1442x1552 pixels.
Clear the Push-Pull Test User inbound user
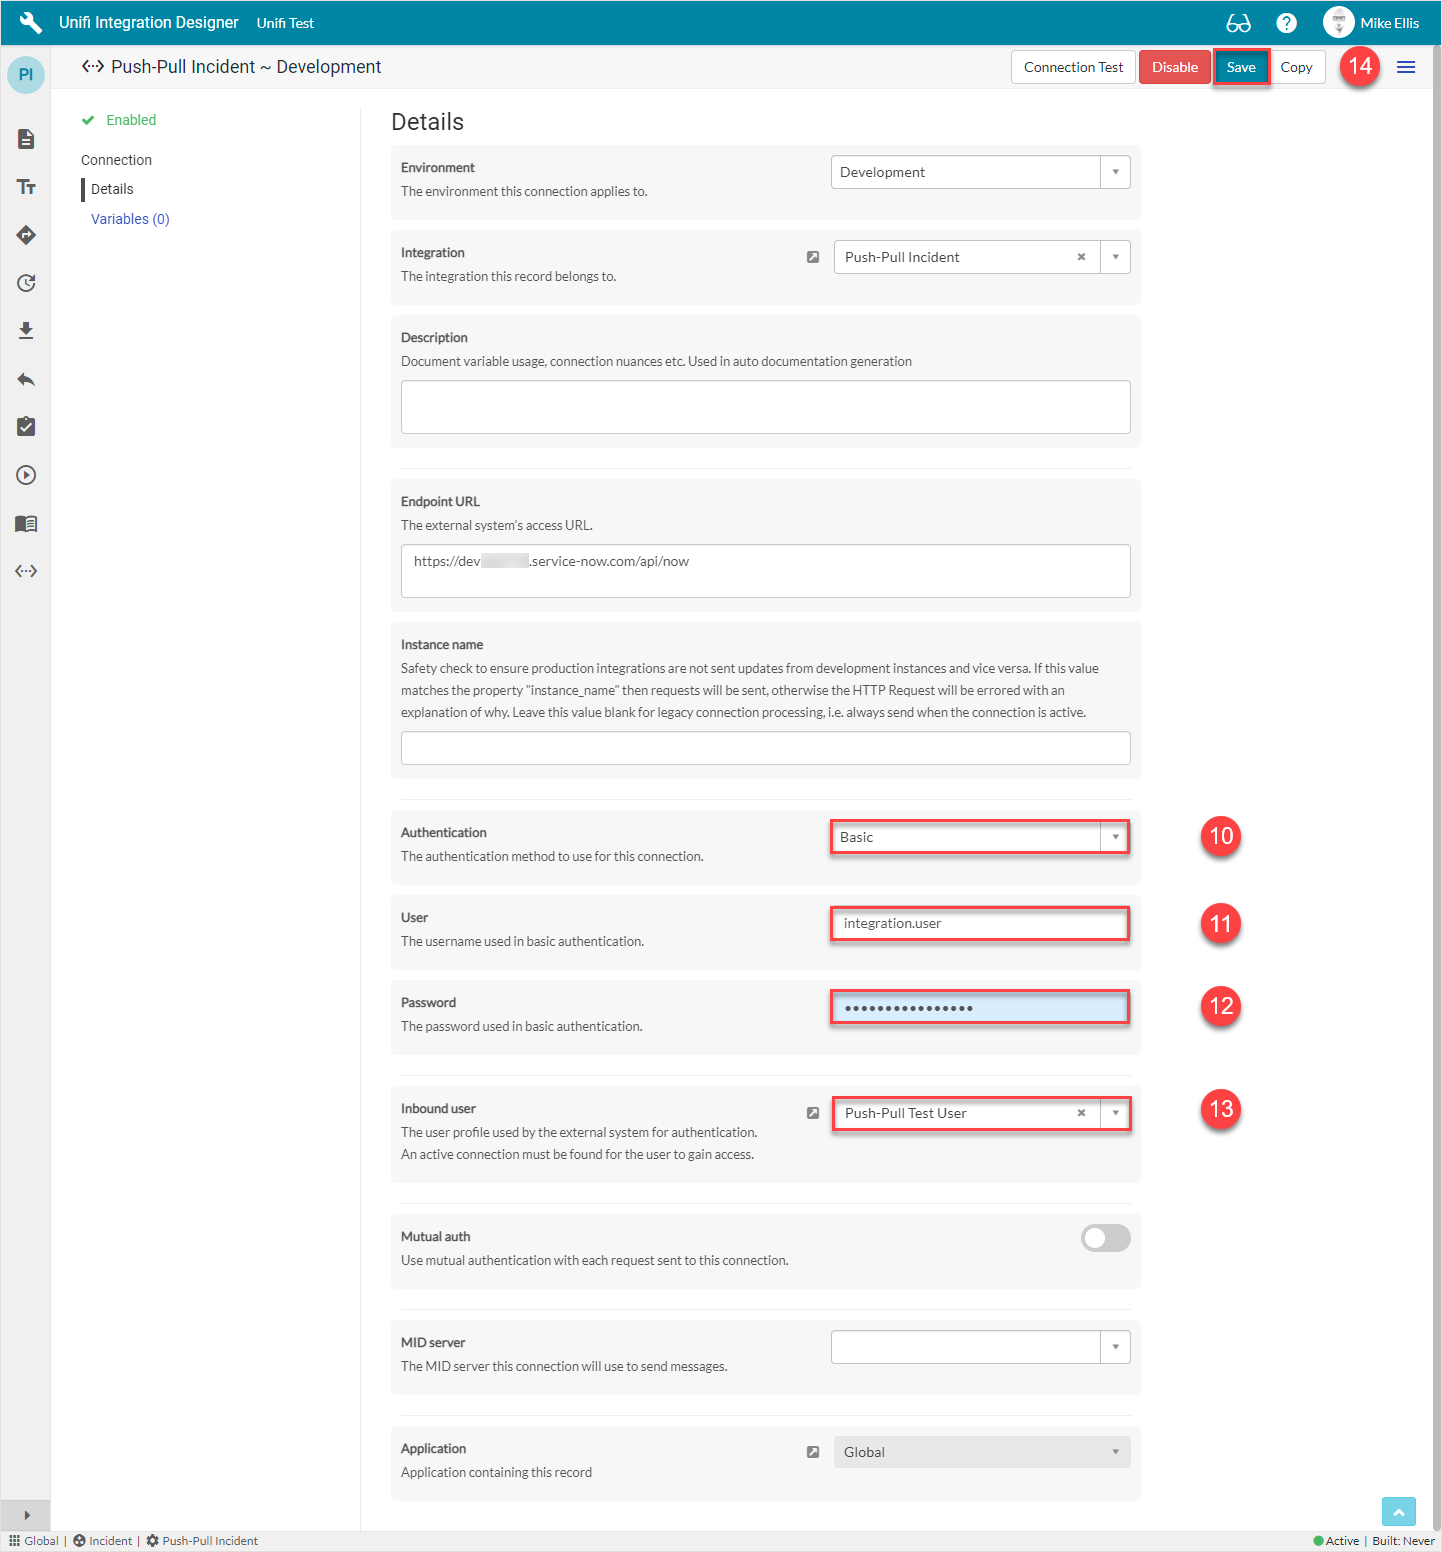point(1081,1113)
